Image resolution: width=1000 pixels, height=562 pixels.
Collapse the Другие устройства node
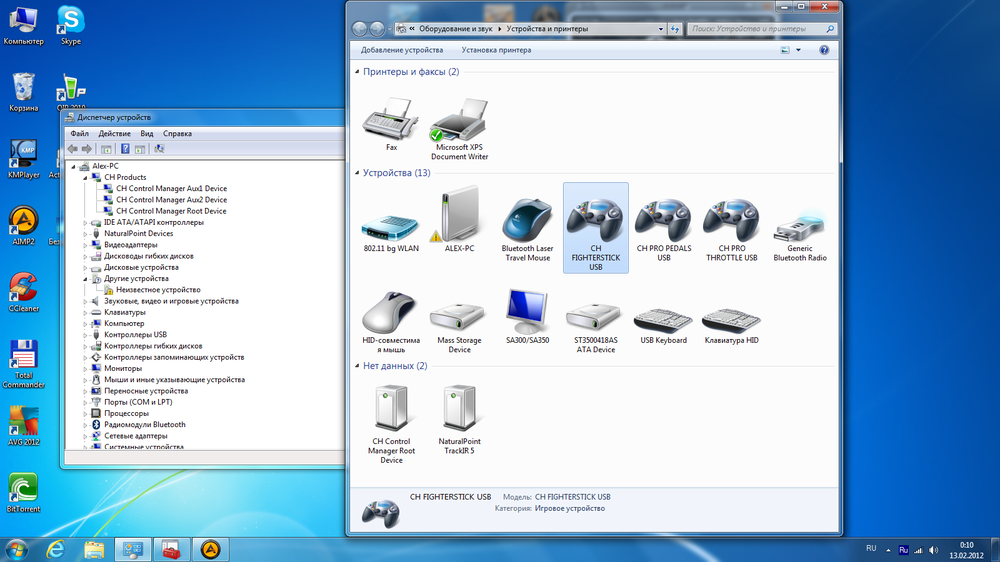85,279
